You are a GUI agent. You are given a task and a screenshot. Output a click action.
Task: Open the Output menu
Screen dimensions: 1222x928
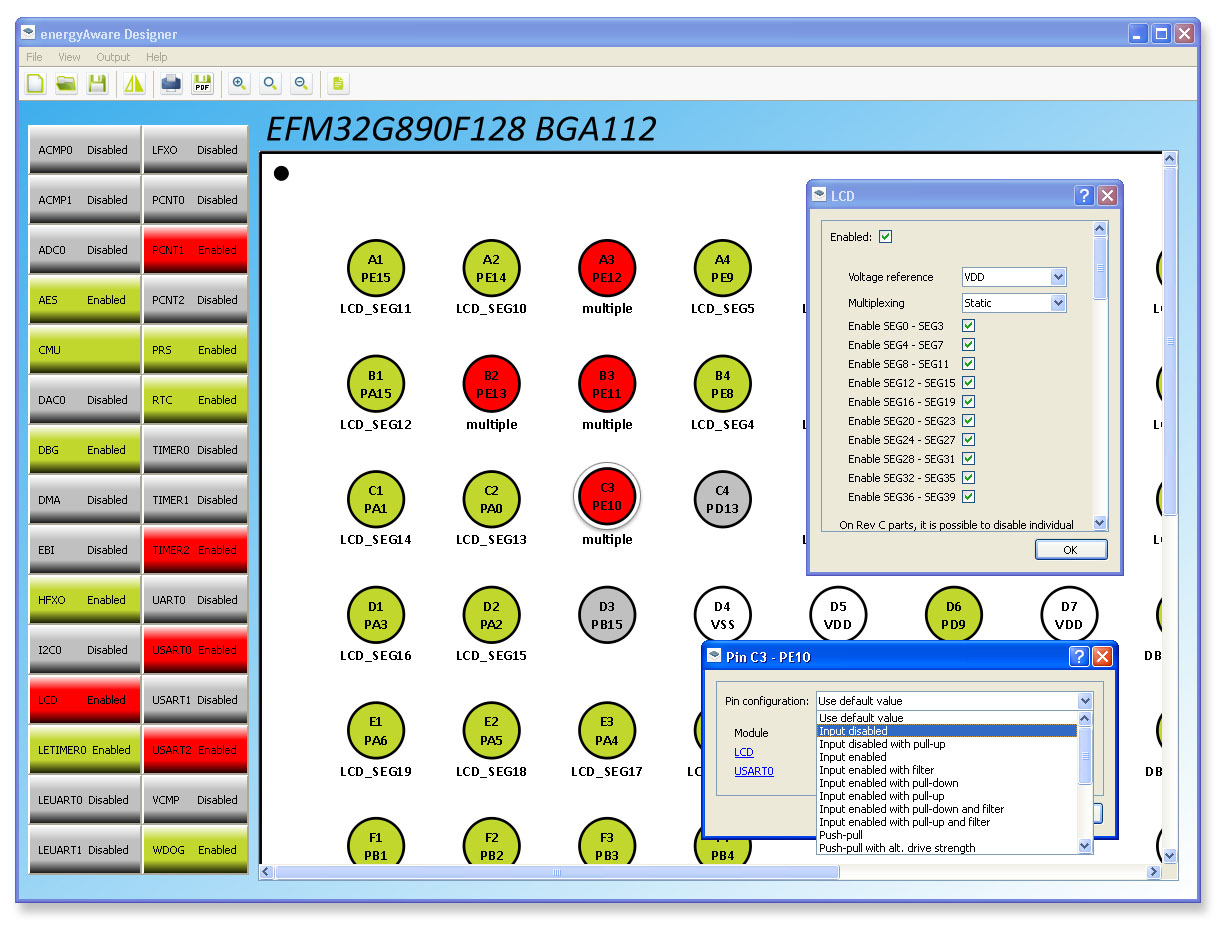tap(113, 57)
